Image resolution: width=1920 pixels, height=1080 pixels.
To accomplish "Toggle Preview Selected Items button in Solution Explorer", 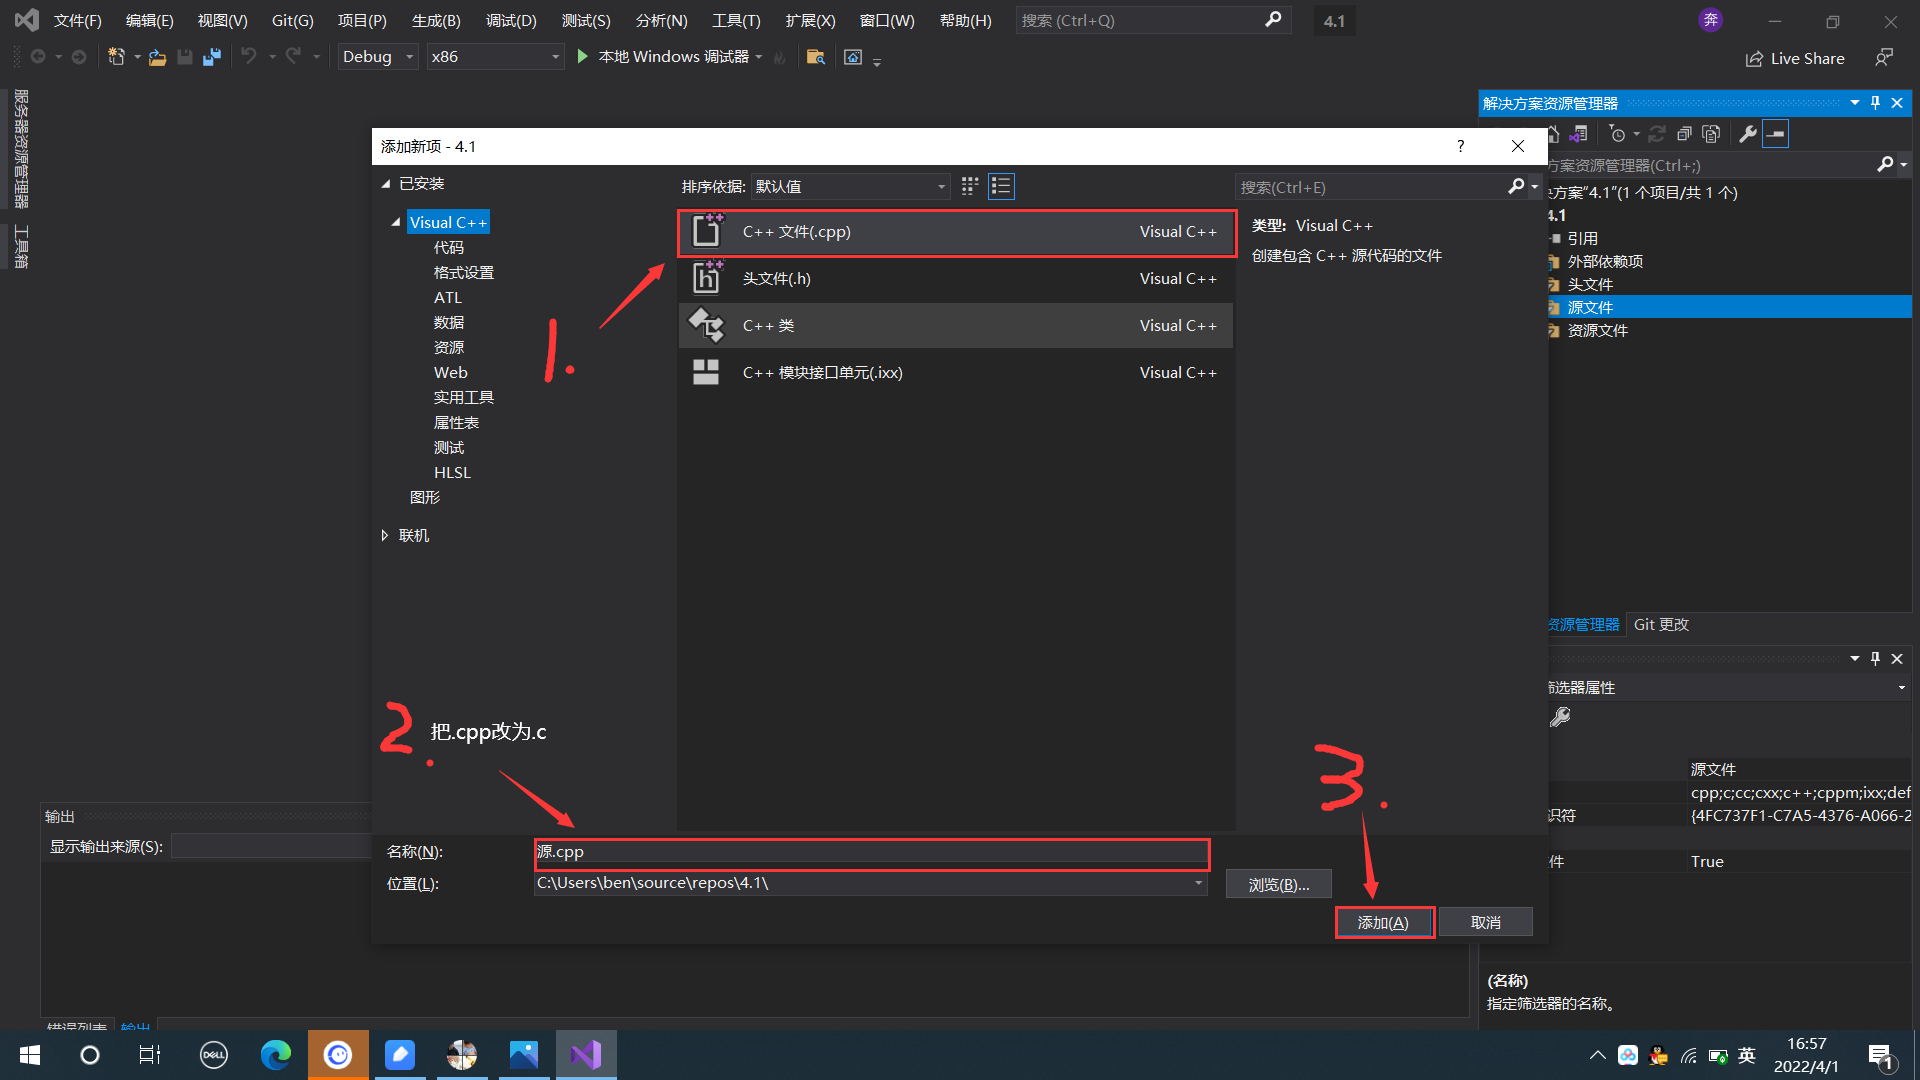I will click(1776, 134).
